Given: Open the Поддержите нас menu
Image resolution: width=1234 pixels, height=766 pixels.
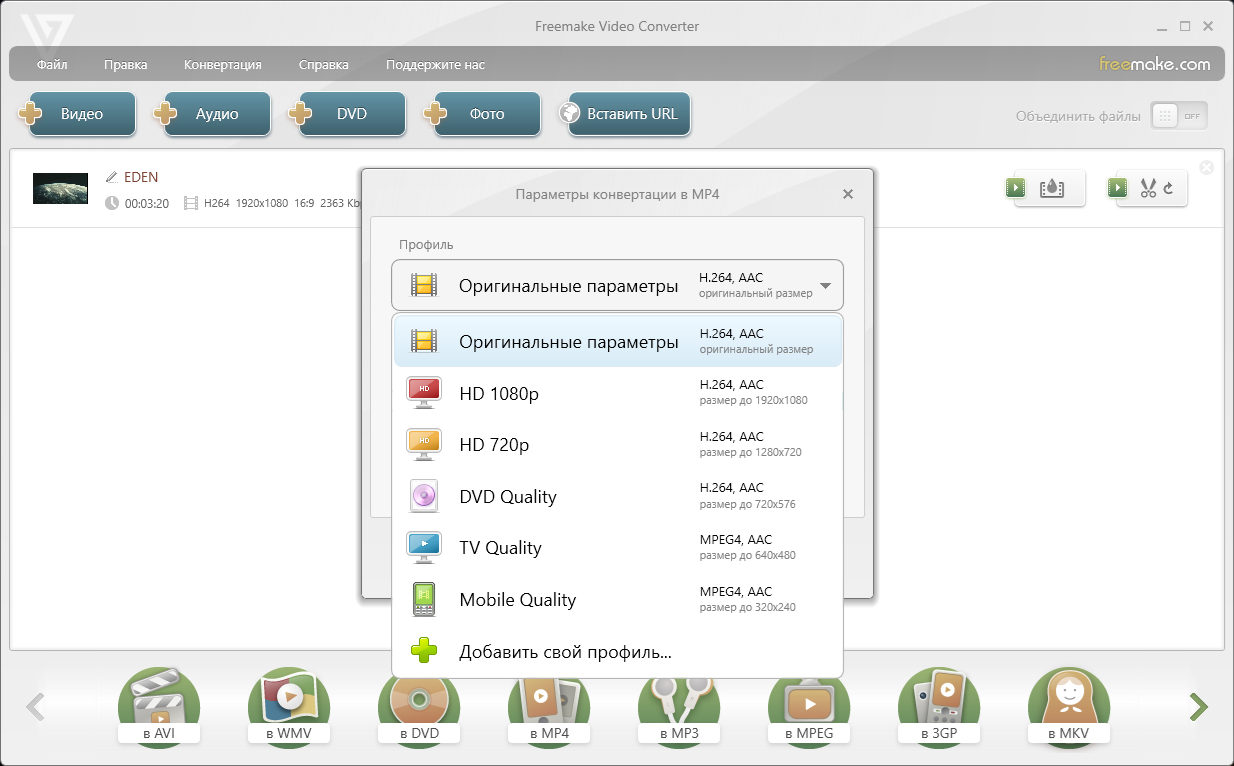Looking at the screenshot, I should click(x=435, y=65).
